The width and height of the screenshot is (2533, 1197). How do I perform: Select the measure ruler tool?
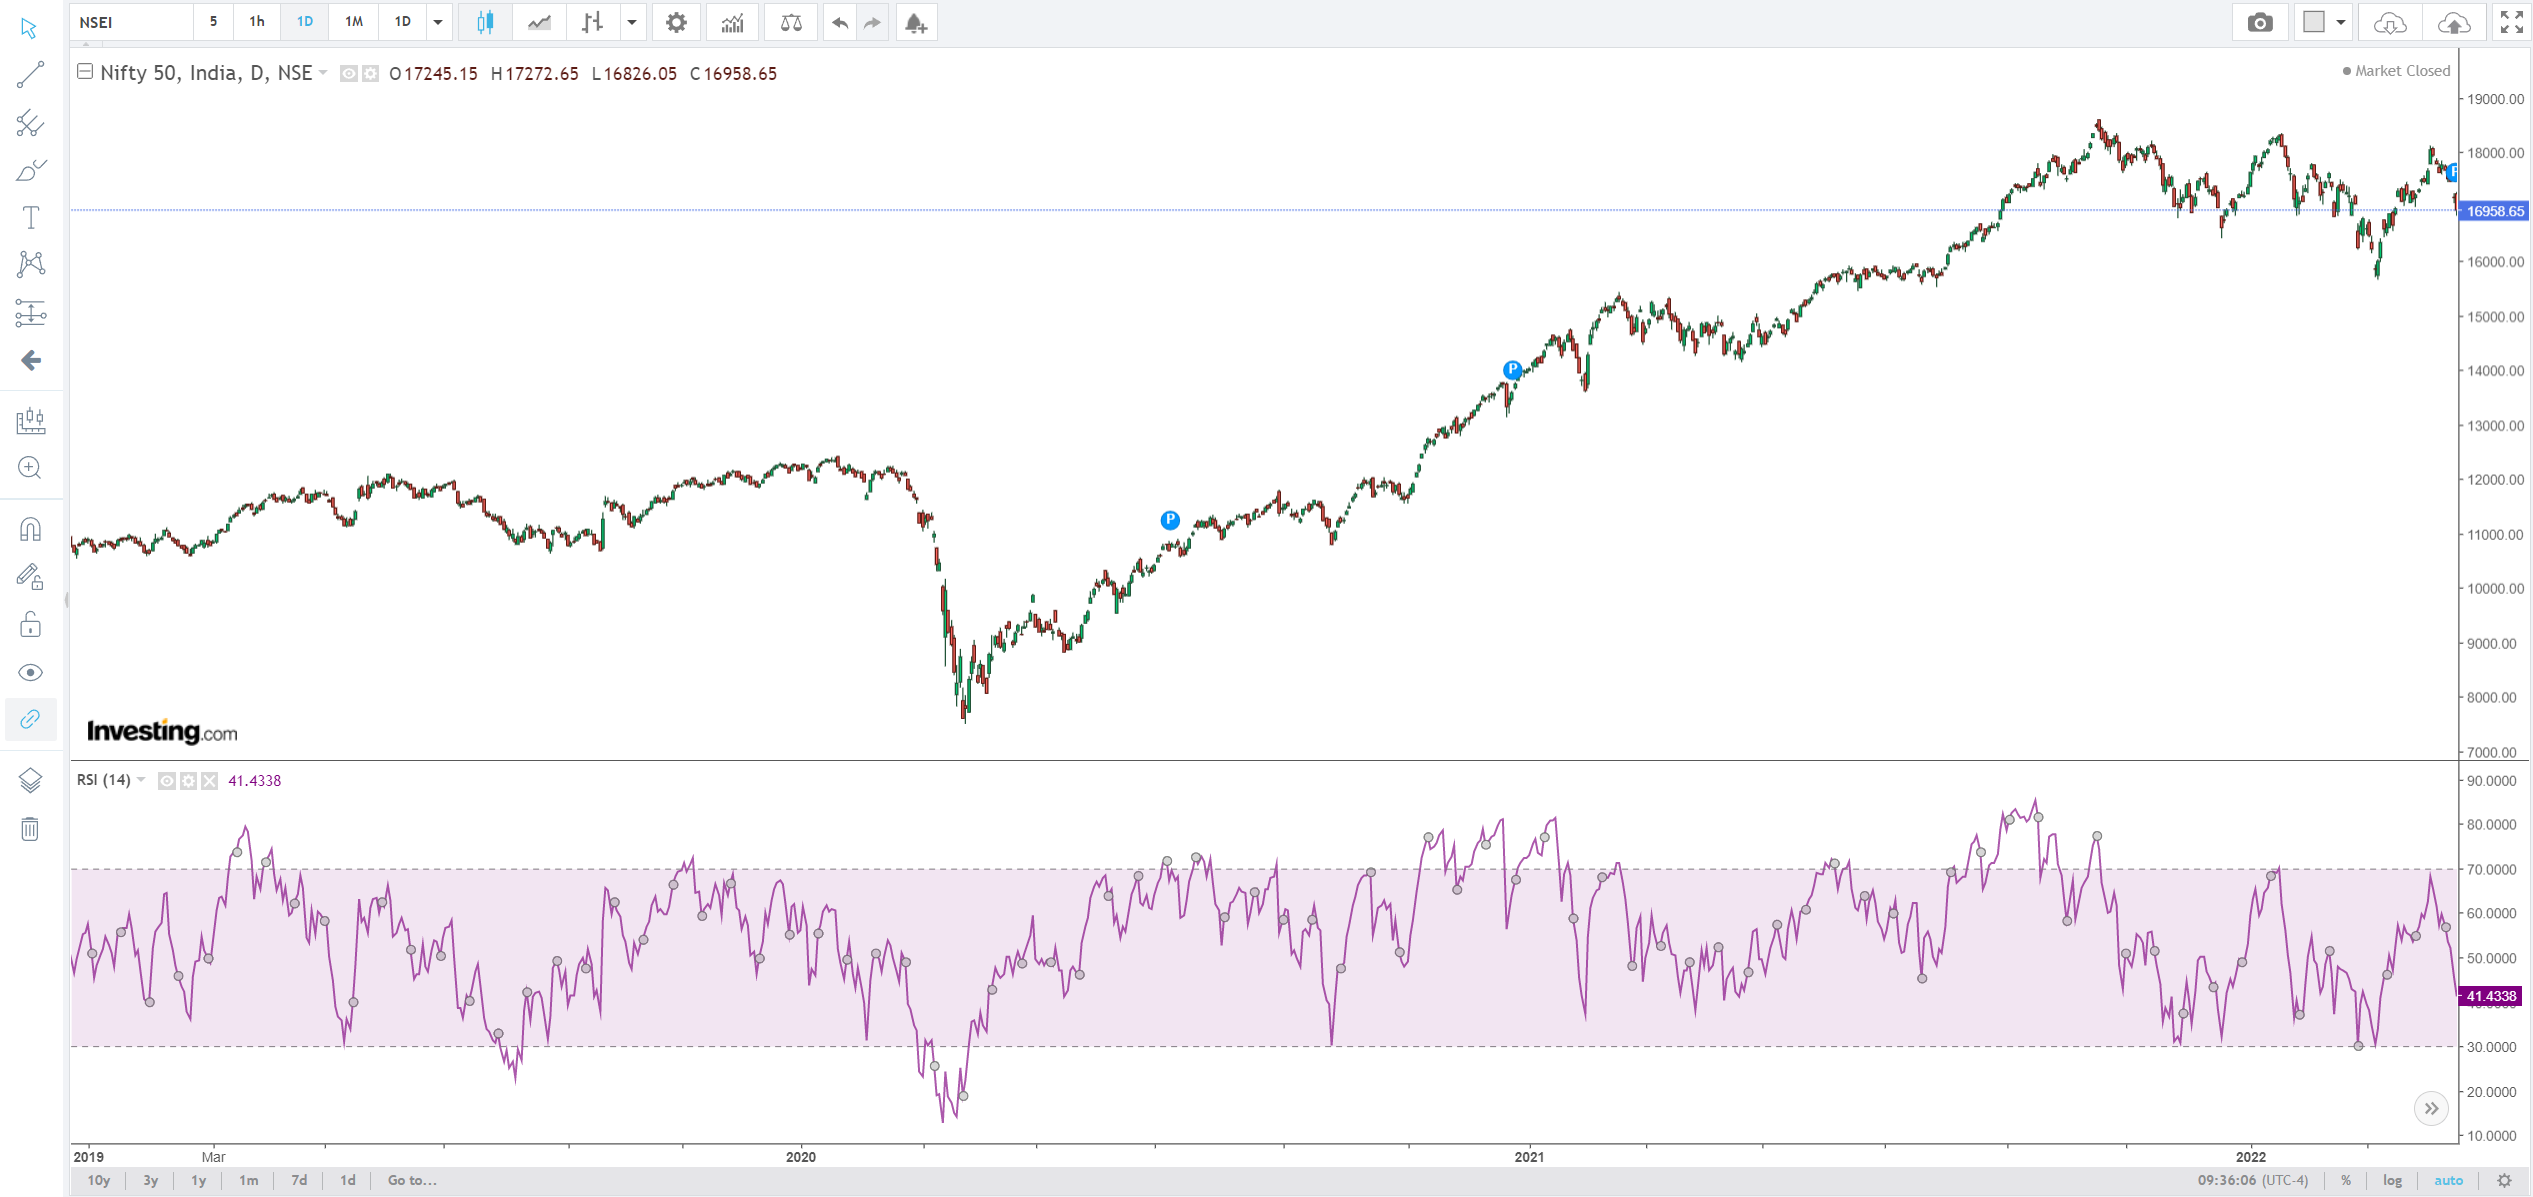click(x=30, y=421)
